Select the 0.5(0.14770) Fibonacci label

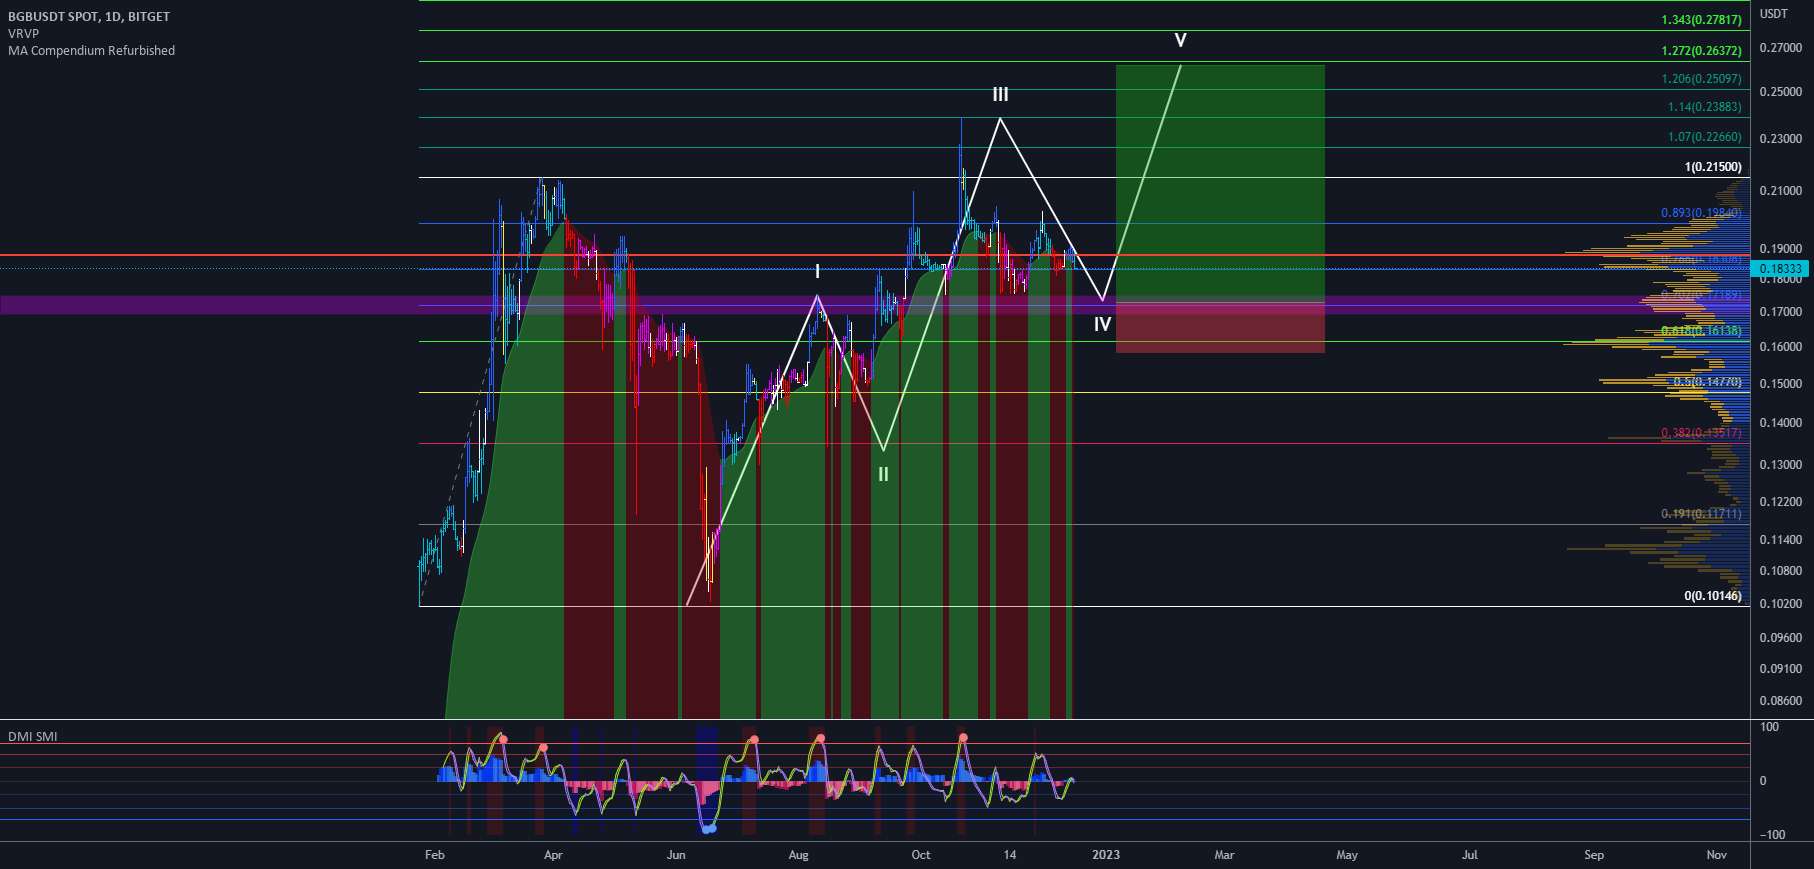click(1707, 382)
